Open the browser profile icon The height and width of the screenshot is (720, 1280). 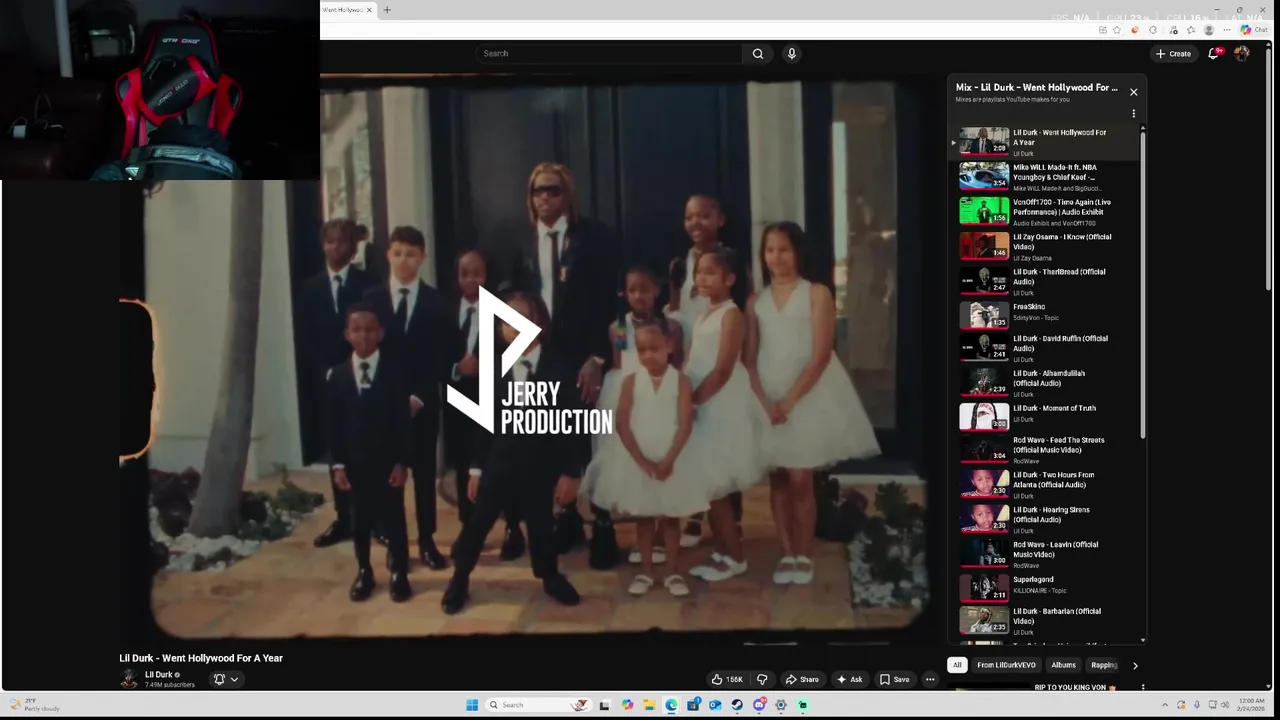1209,30
